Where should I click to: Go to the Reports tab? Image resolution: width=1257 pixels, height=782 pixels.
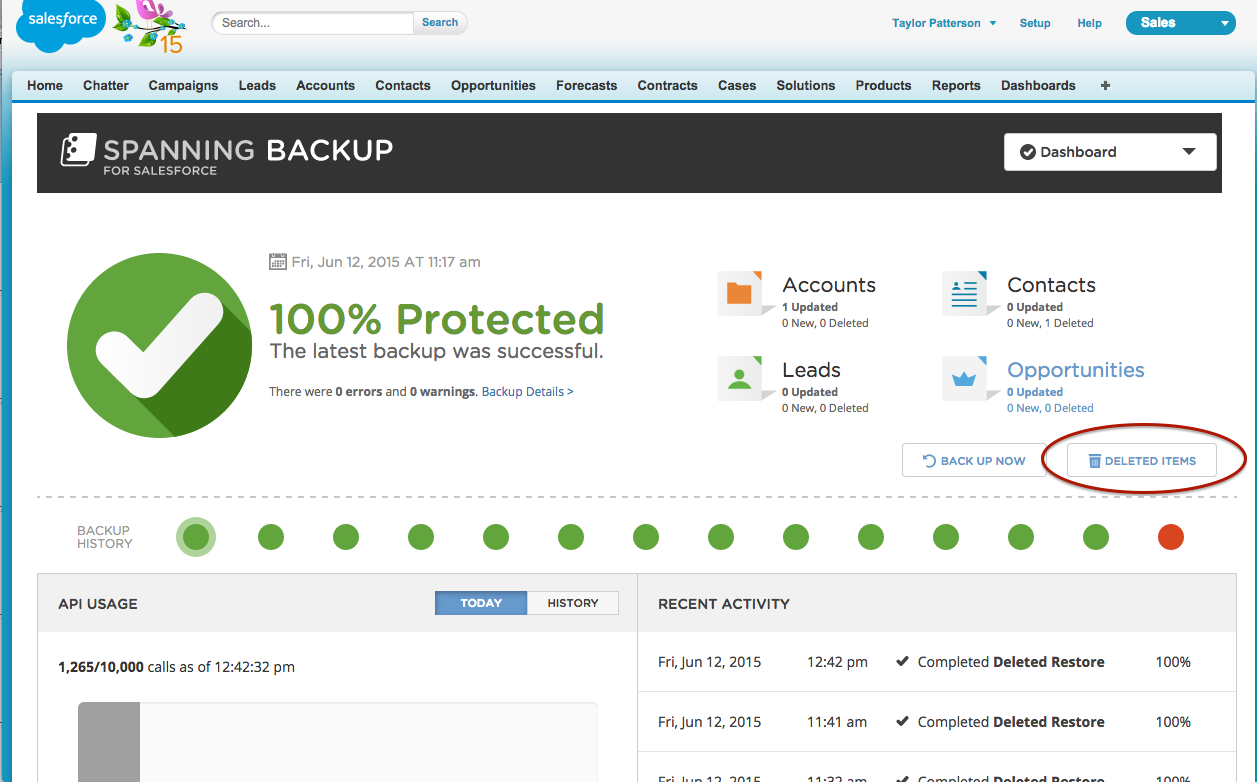click(x=955, y=86)
